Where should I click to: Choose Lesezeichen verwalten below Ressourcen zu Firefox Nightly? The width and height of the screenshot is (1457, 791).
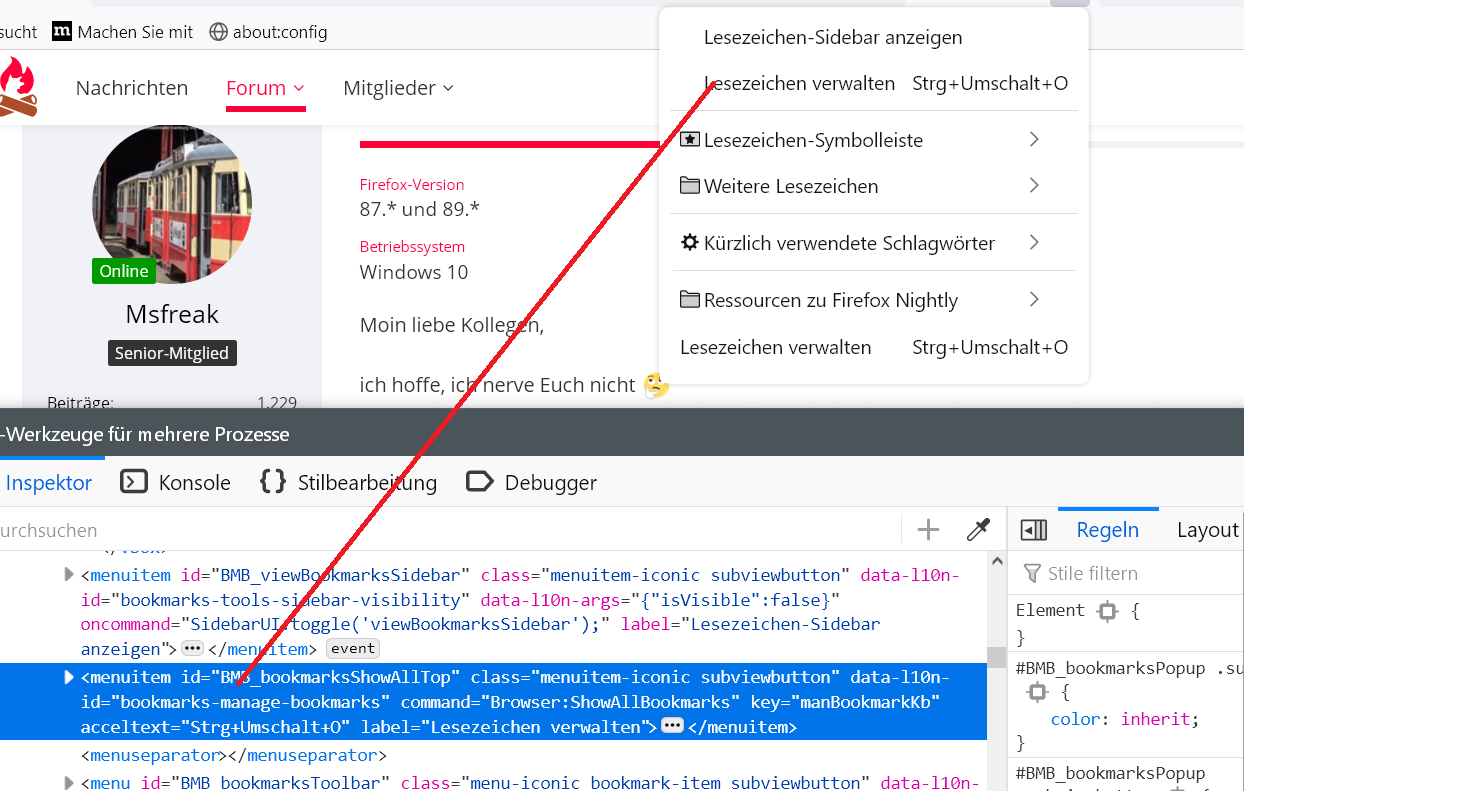point(874,347)
